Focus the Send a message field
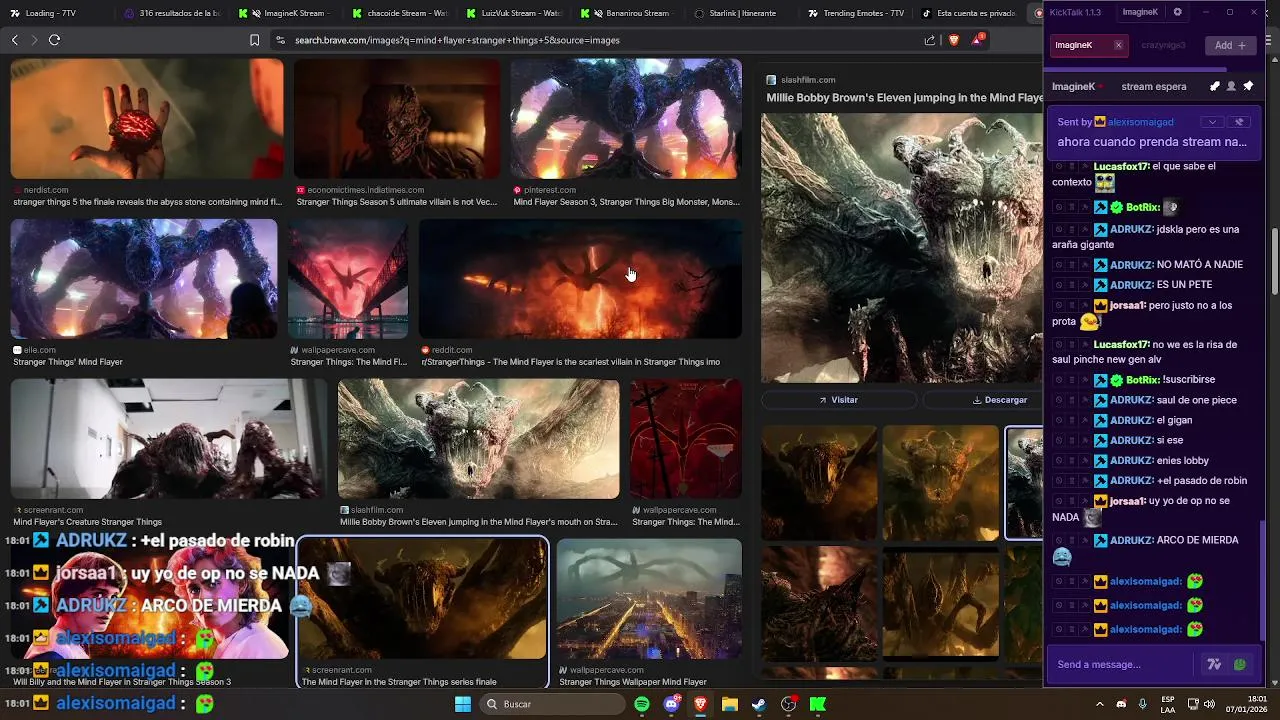Image resolution: width=1280 pixels, height=720 pixels. [1120, 664]
